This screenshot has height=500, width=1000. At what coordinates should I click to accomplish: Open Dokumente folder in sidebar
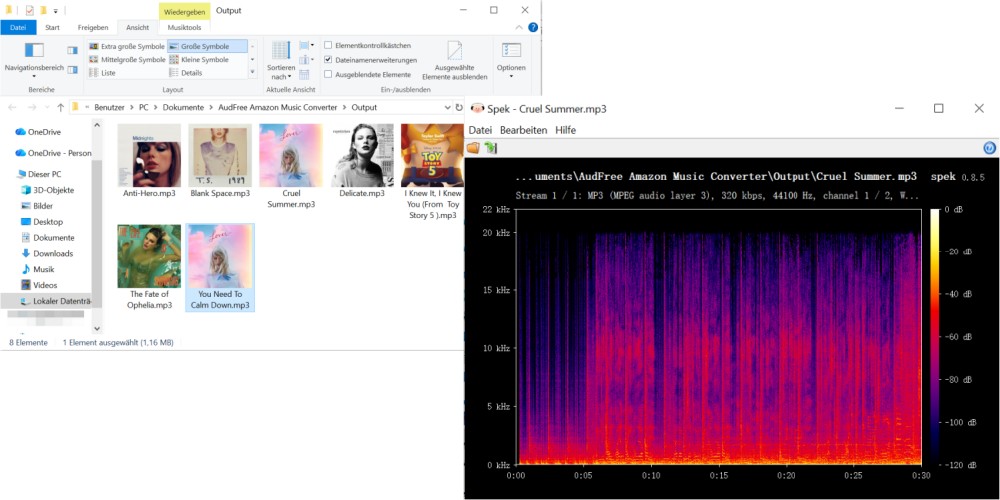[x=48, y=237]
